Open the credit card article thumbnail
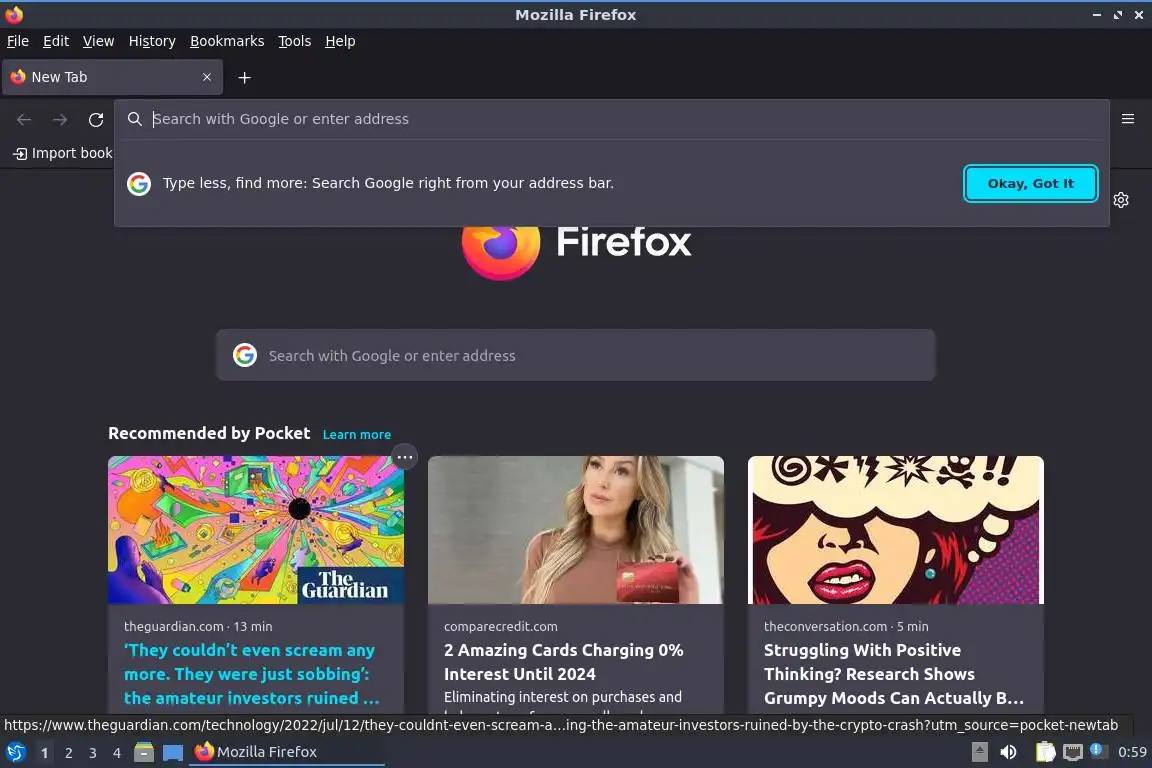Screen dimensions: 1152x768 [x=575, y=530]
